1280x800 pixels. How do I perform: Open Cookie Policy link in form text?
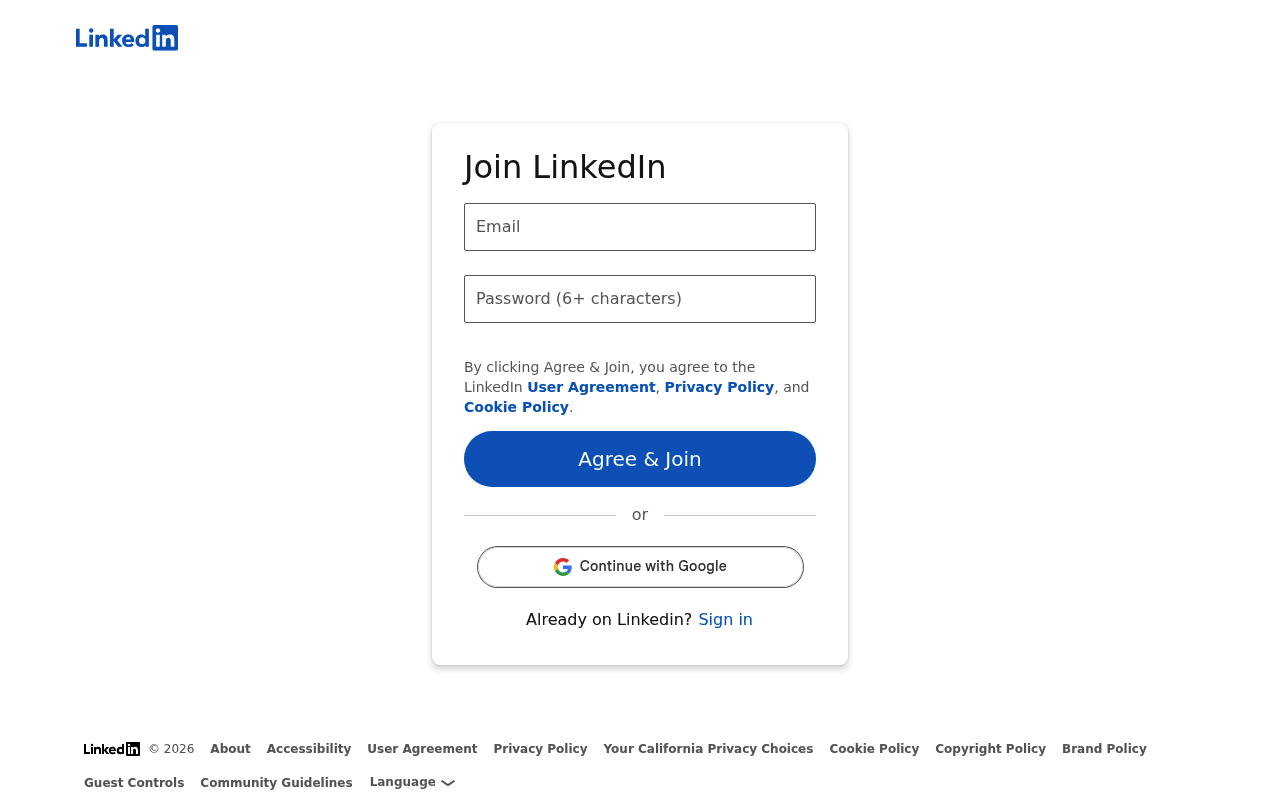516,407
